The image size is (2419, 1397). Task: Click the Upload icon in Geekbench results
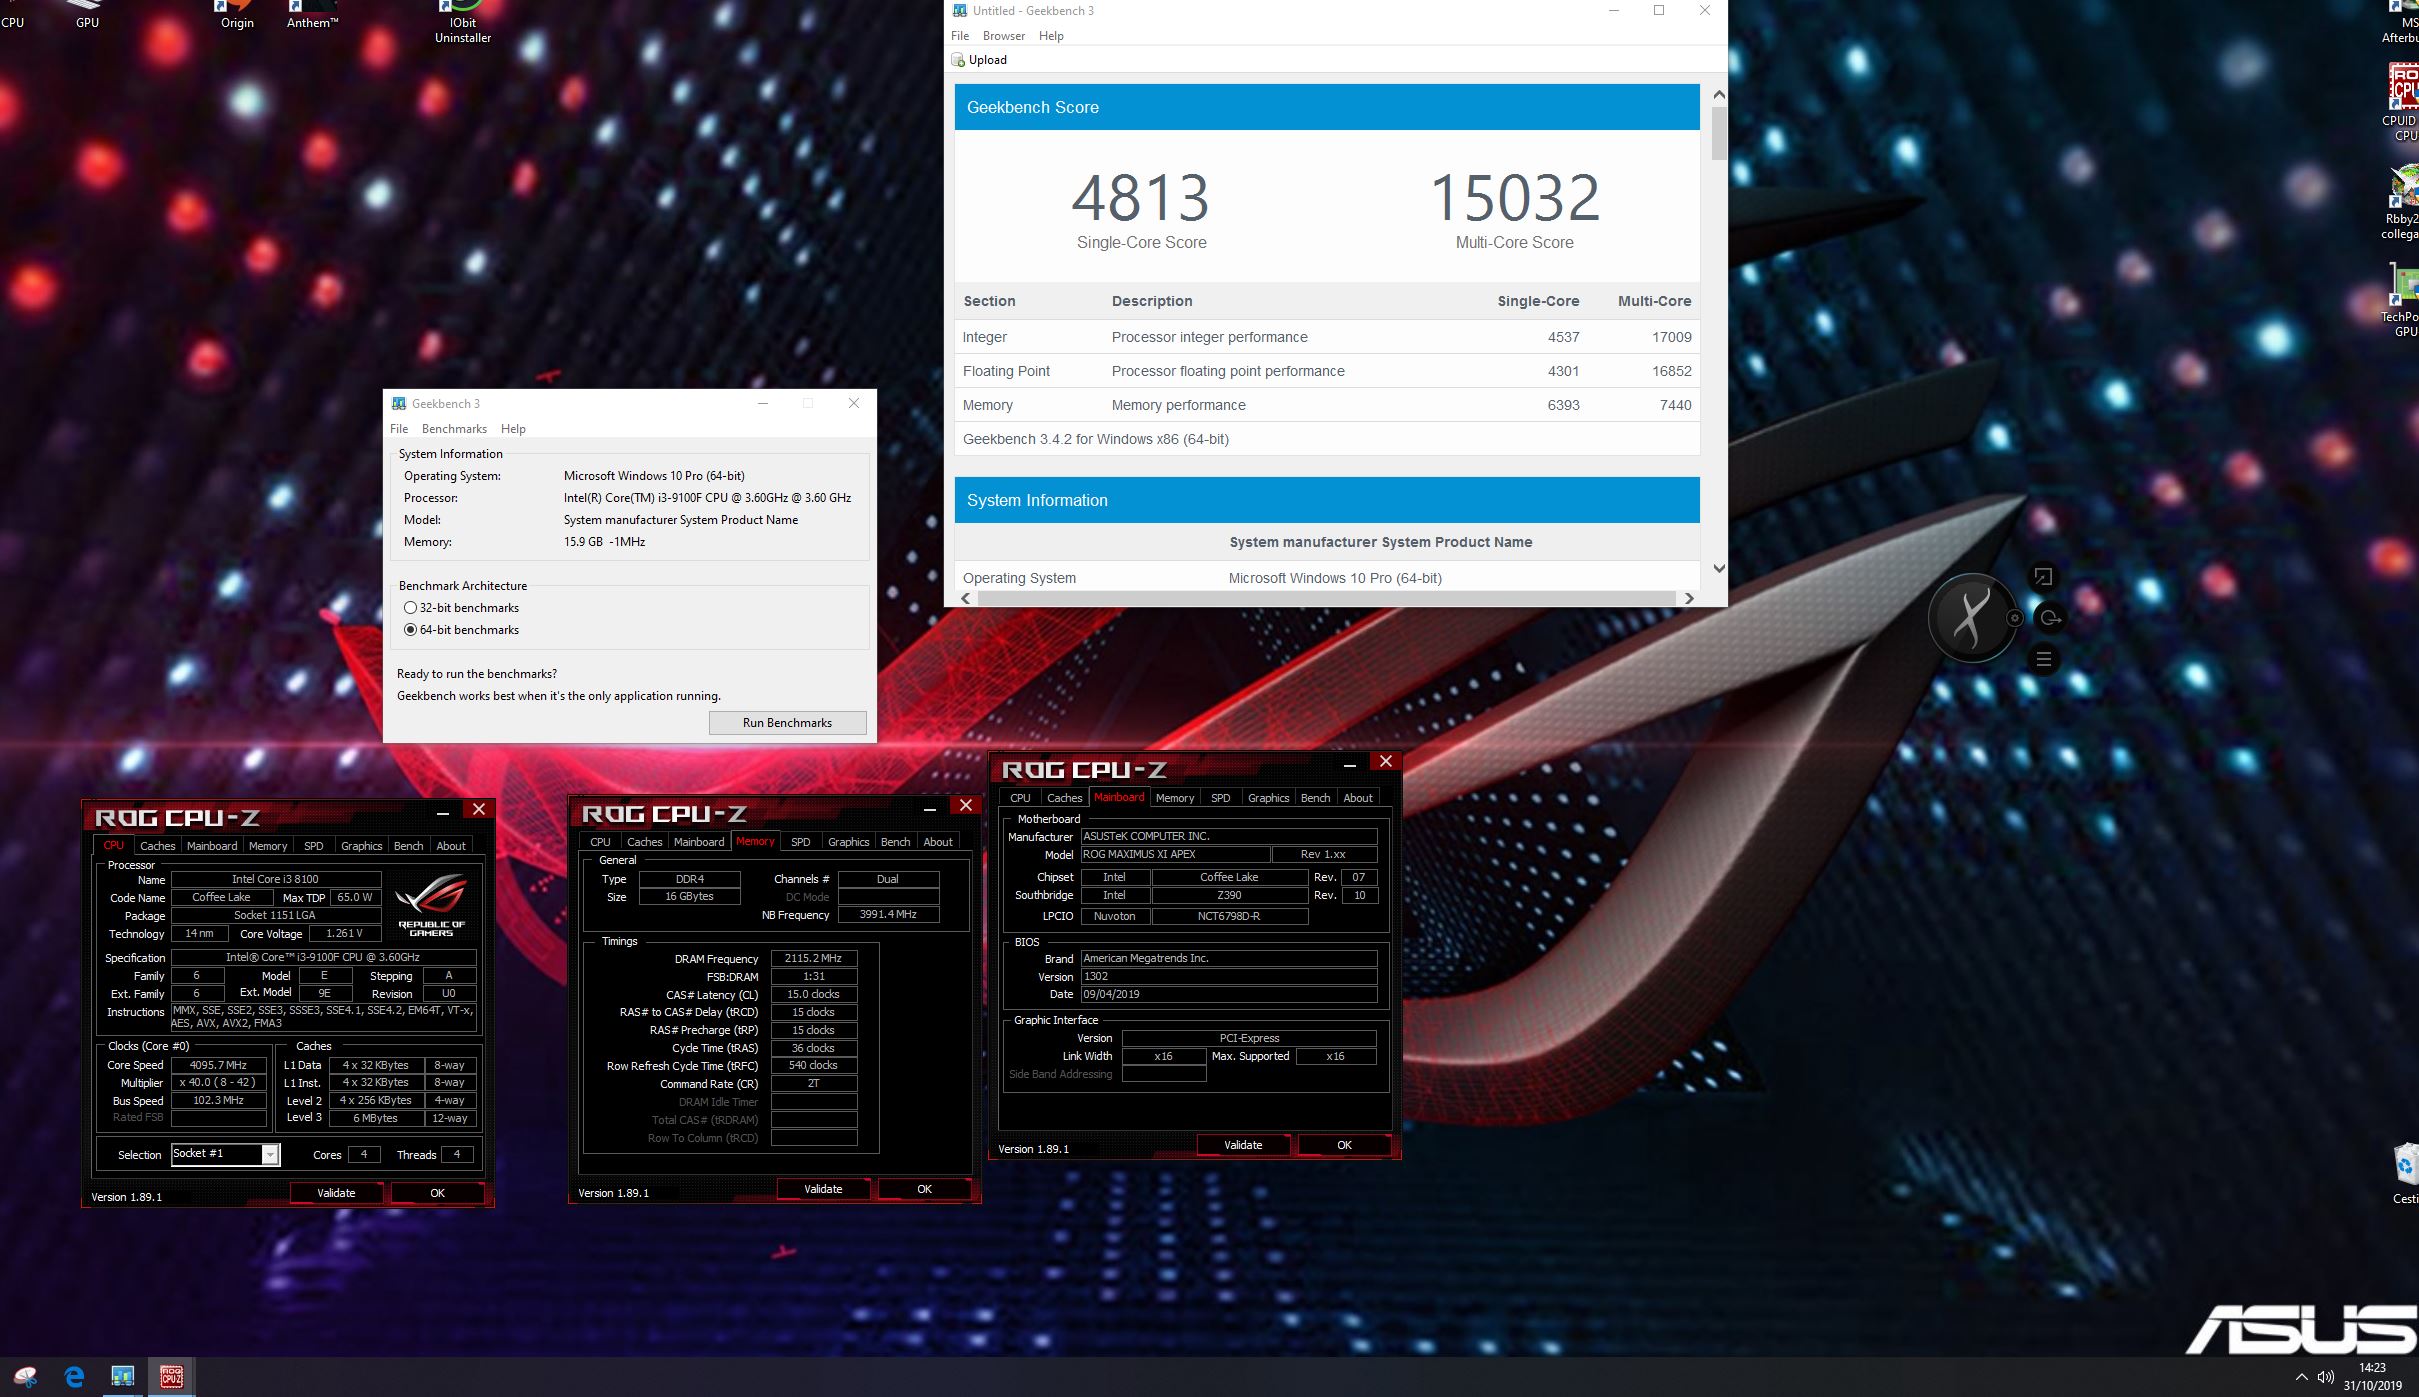[x=958, y=60]
